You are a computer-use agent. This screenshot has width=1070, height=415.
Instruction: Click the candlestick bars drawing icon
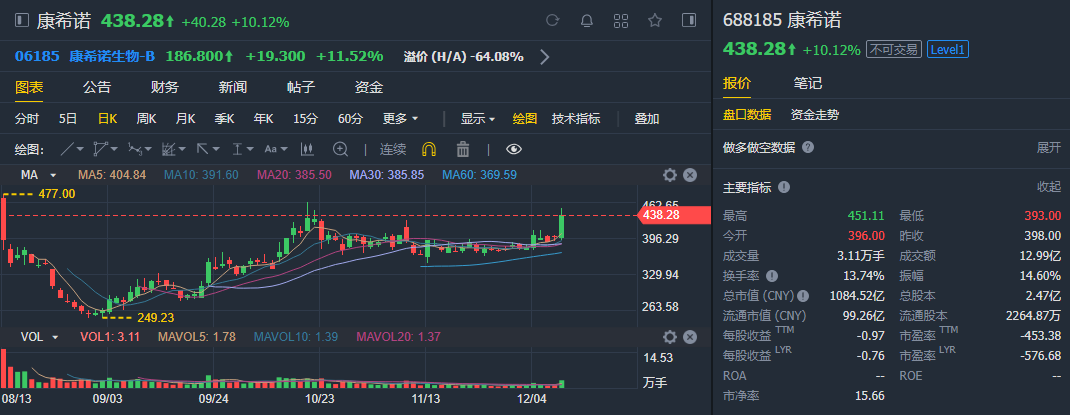(x=306, y=149)
